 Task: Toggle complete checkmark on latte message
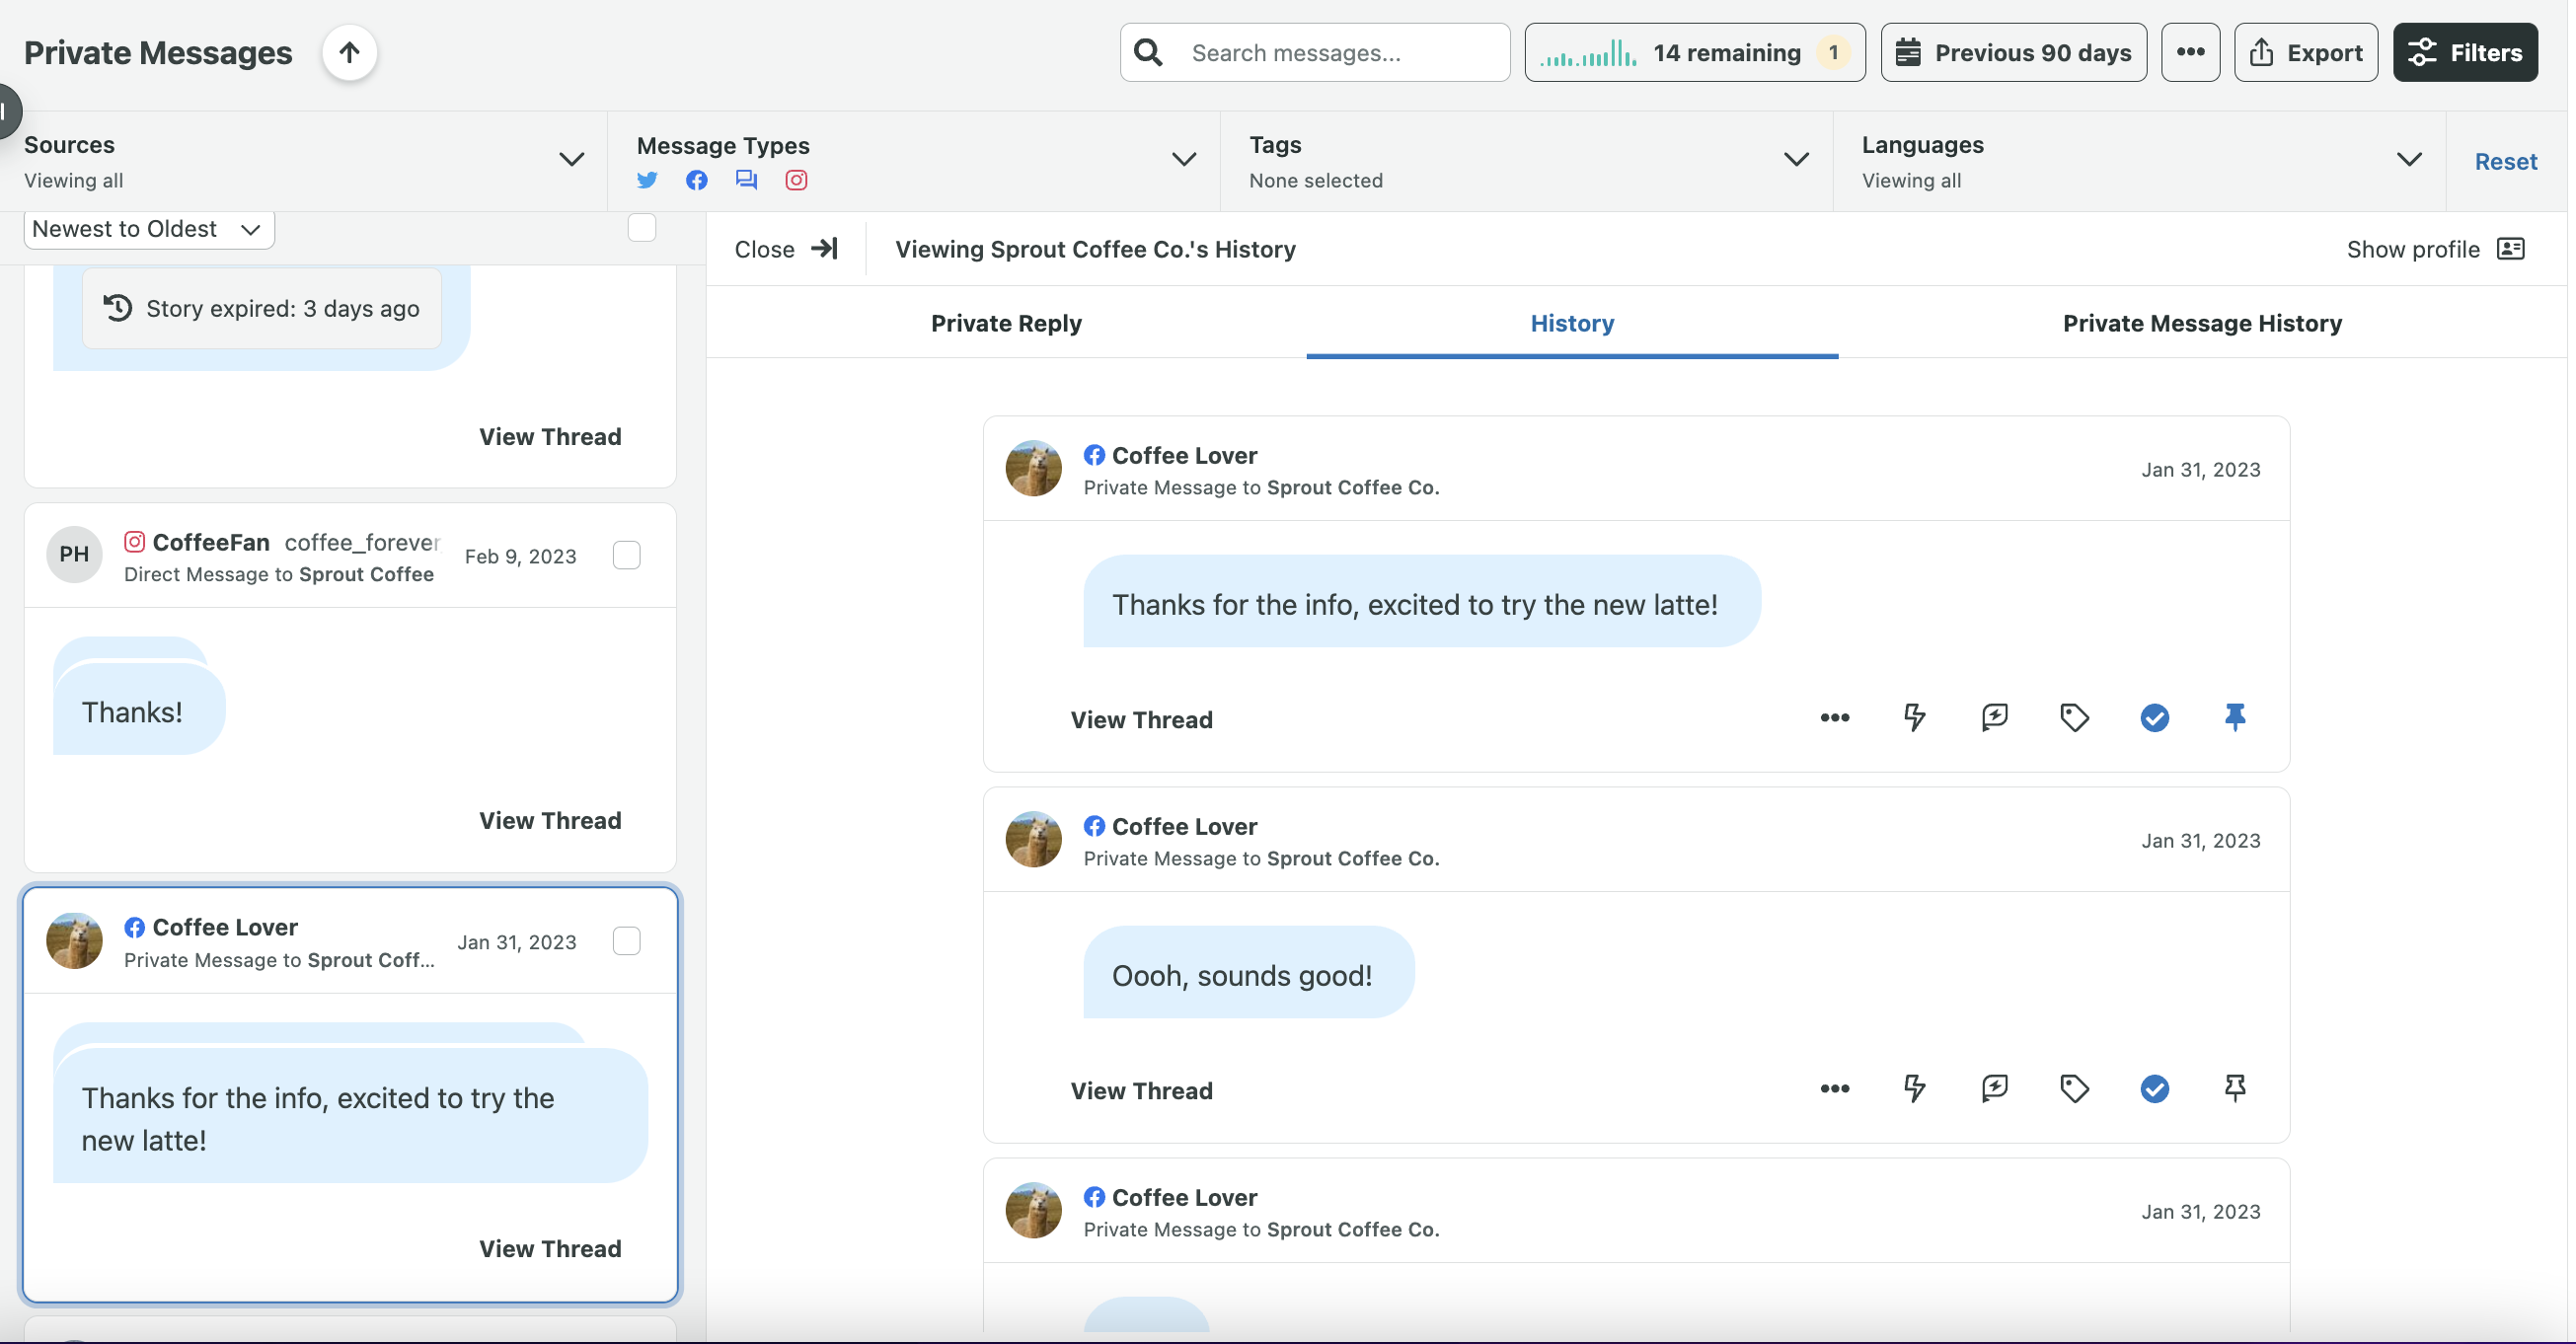click(2154, 717)
